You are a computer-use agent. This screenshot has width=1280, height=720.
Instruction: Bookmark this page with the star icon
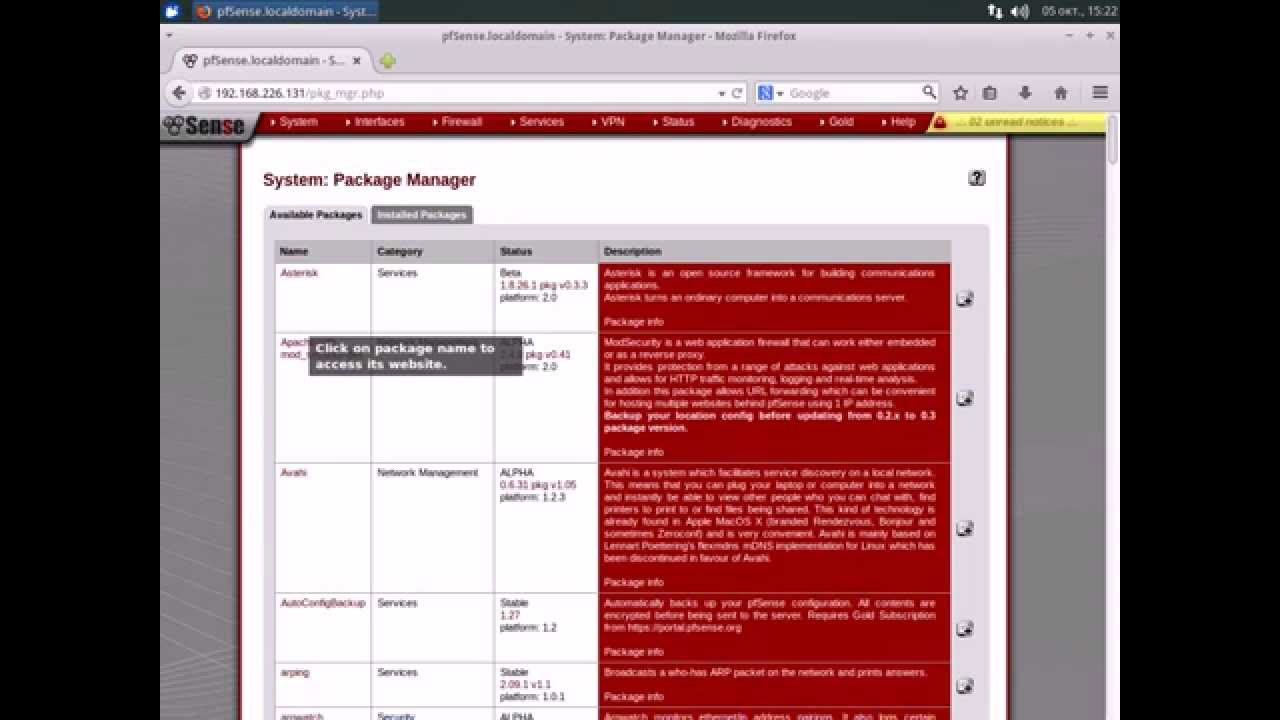pos(960,93)
